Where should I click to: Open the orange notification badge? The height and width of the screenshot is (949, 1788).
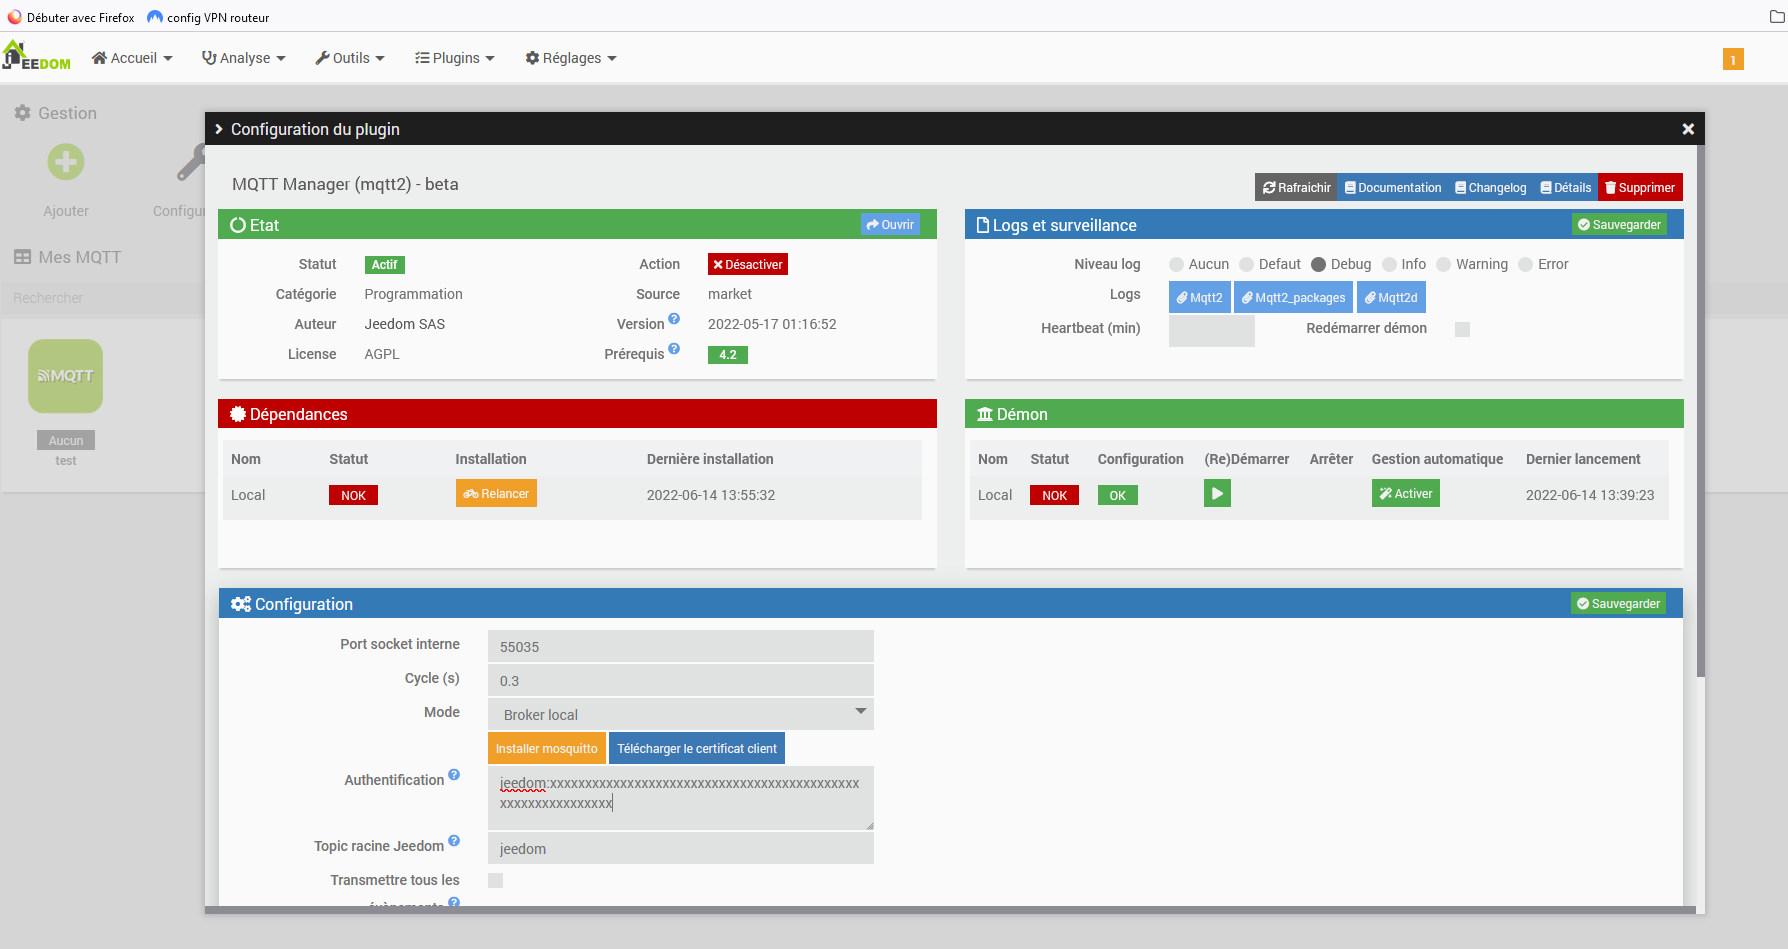coord(1733,59)
